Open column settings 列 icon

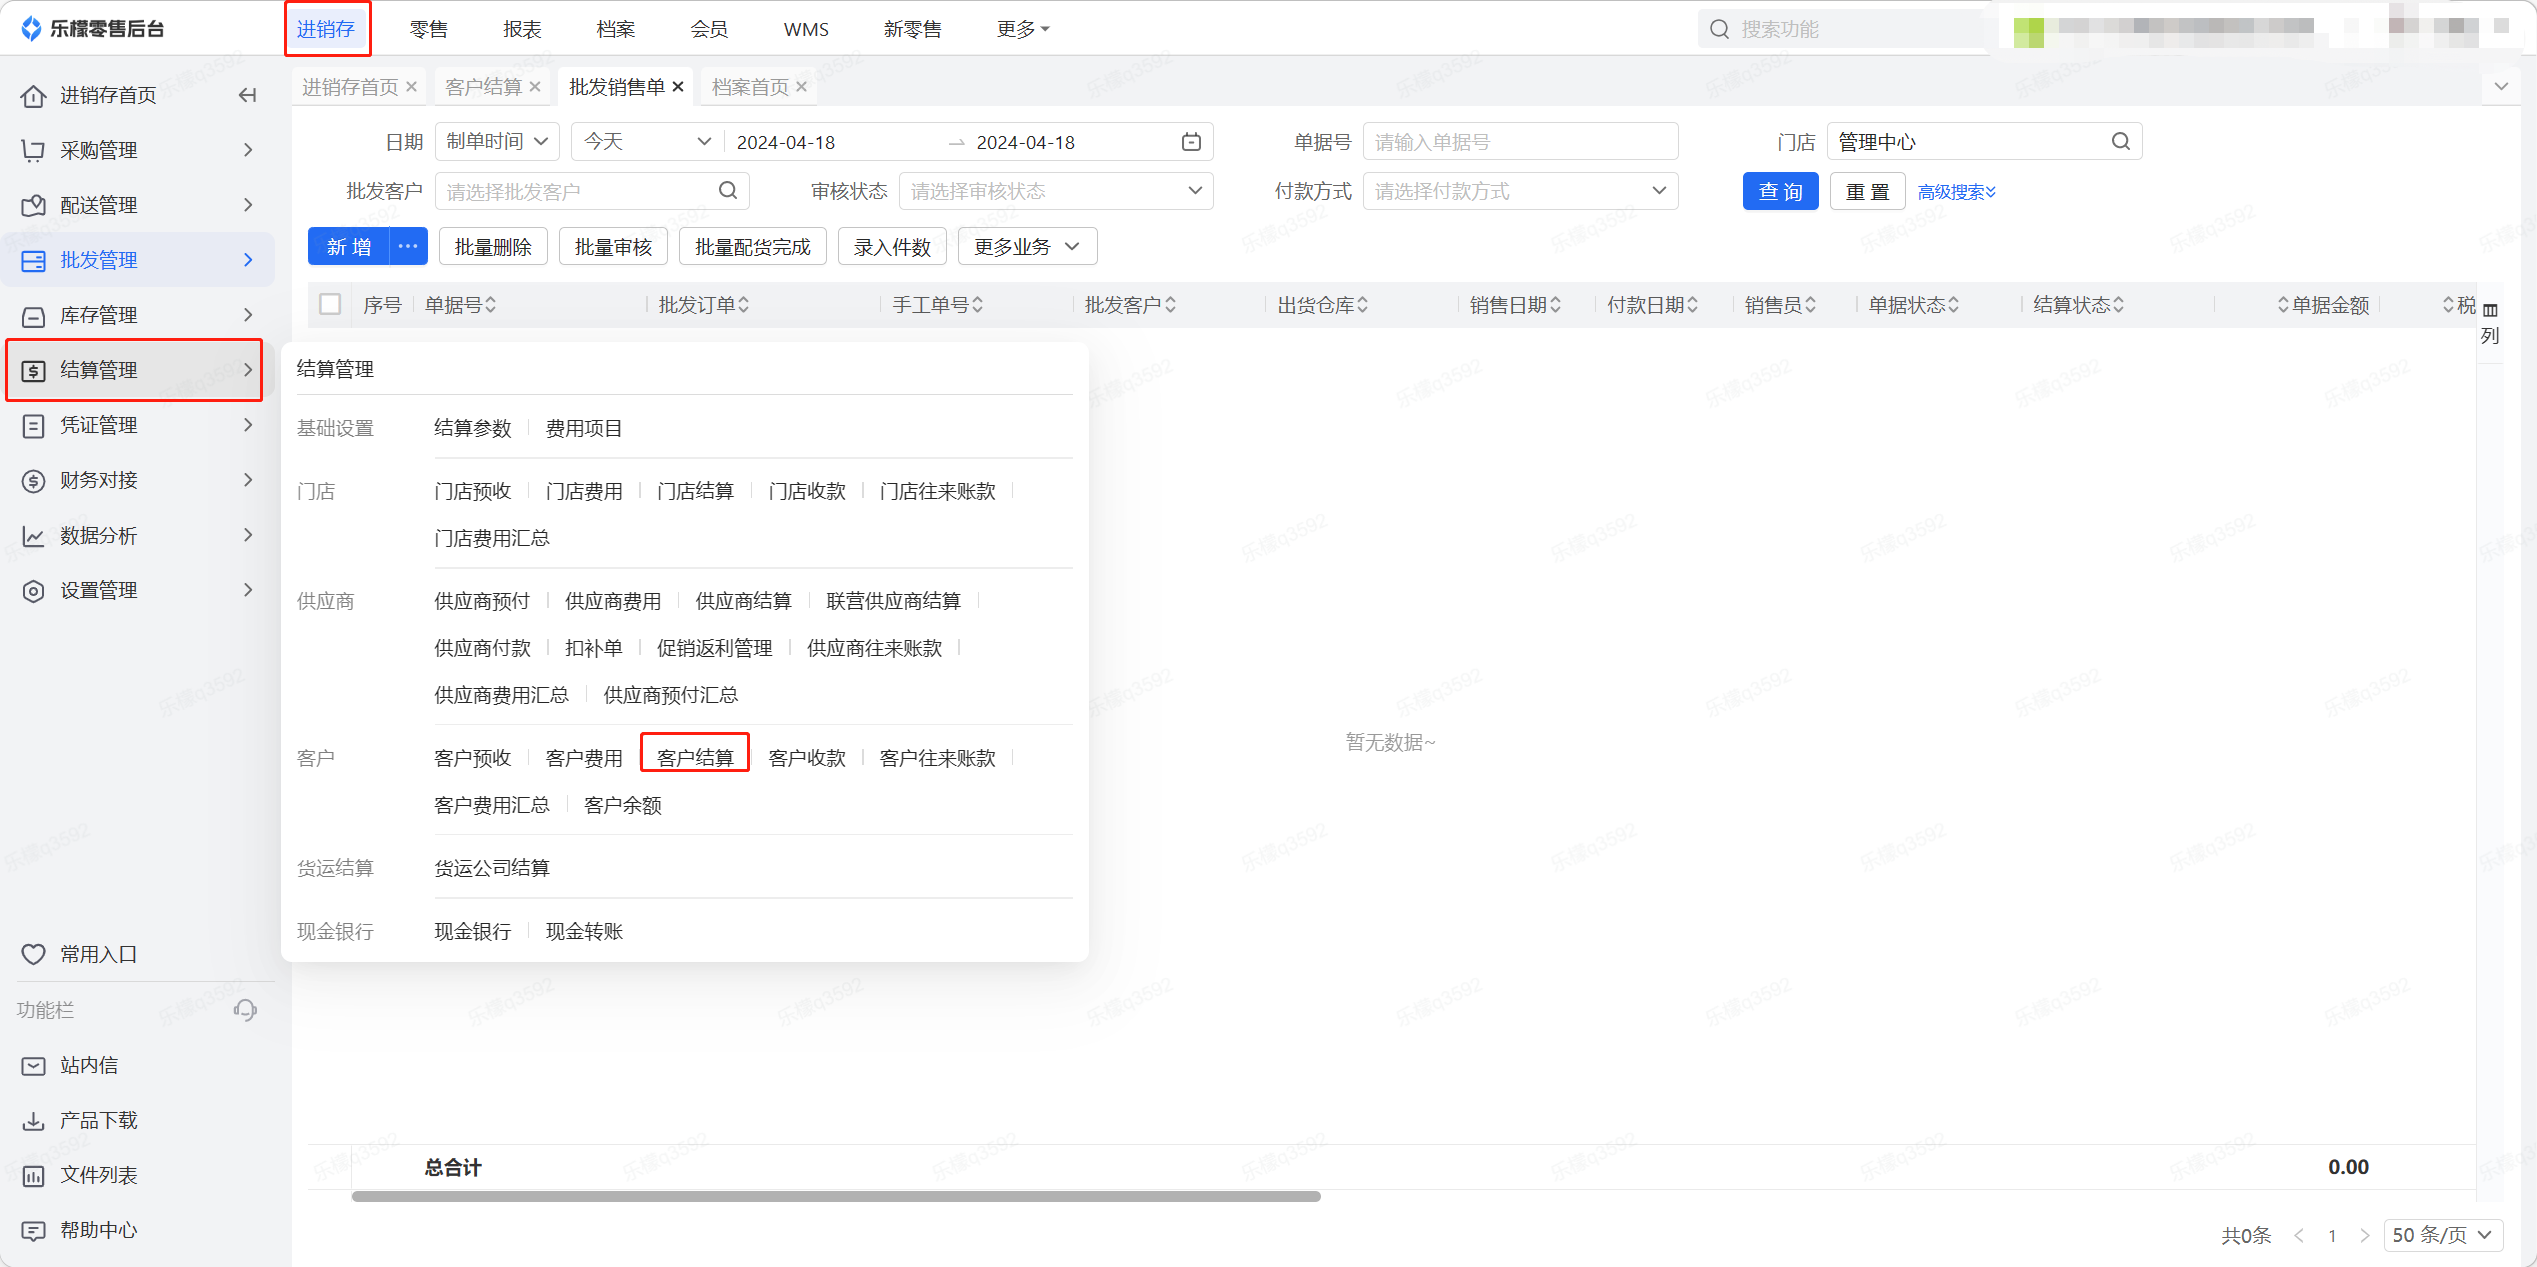(2490, 323)
